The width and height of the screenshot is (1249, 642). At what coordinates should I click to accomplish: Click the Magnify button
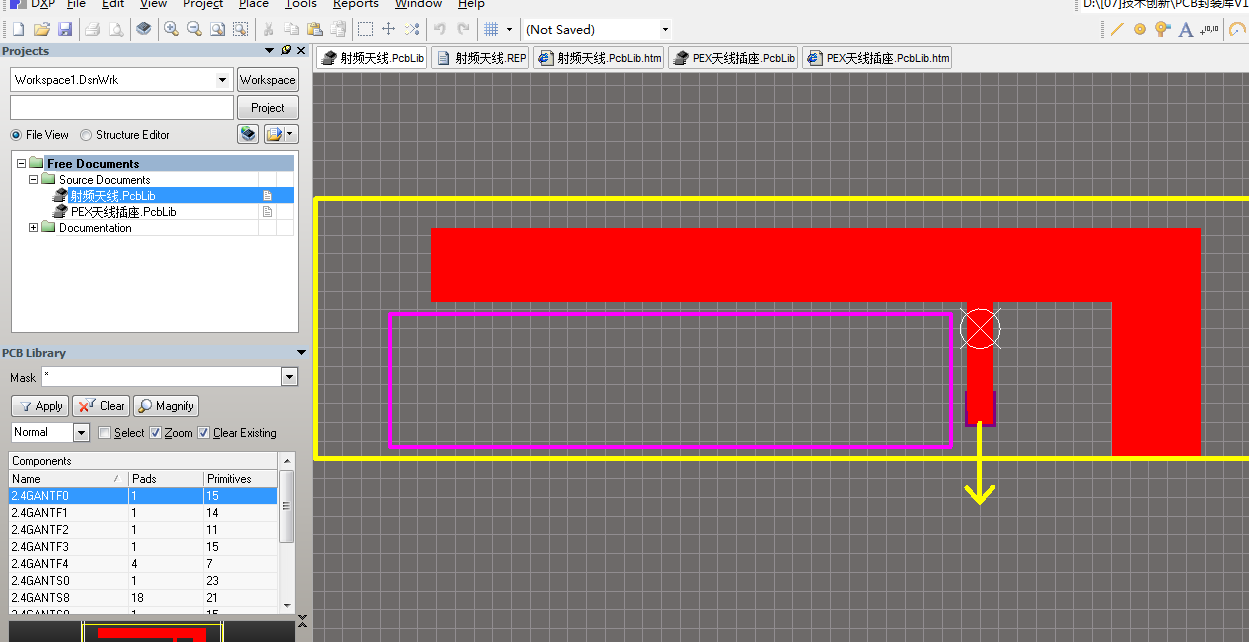[166, 406]
